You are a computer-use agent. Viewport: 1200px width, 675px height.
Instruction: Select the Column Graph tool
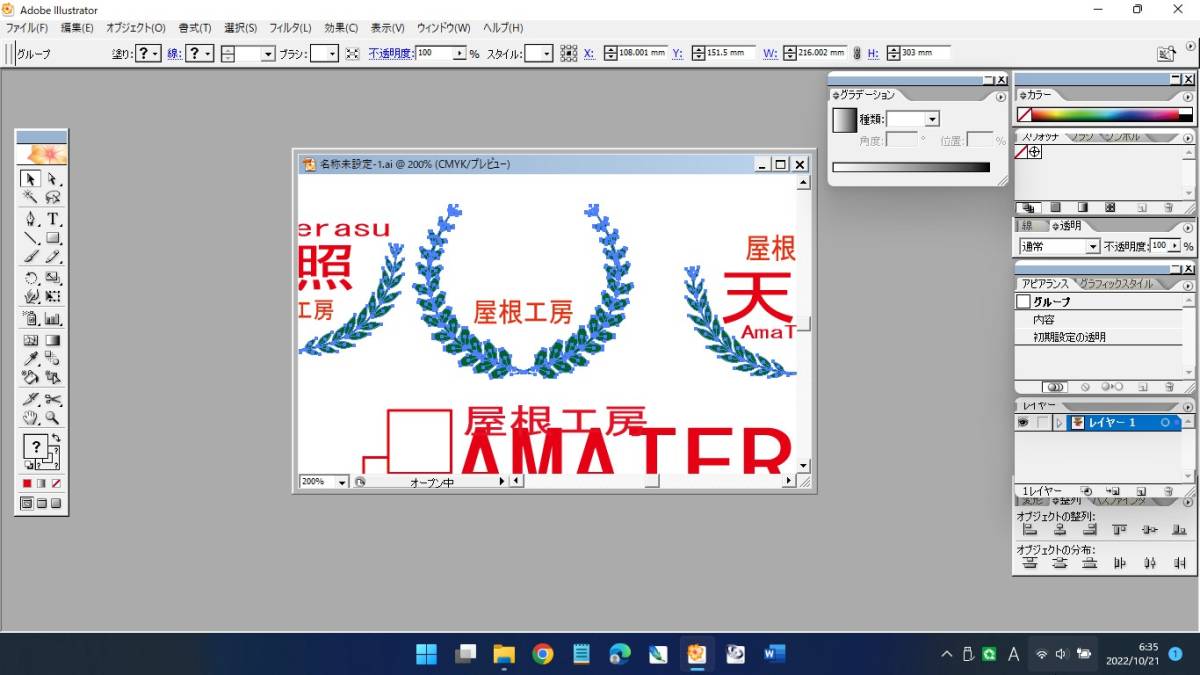click(53, 319)
